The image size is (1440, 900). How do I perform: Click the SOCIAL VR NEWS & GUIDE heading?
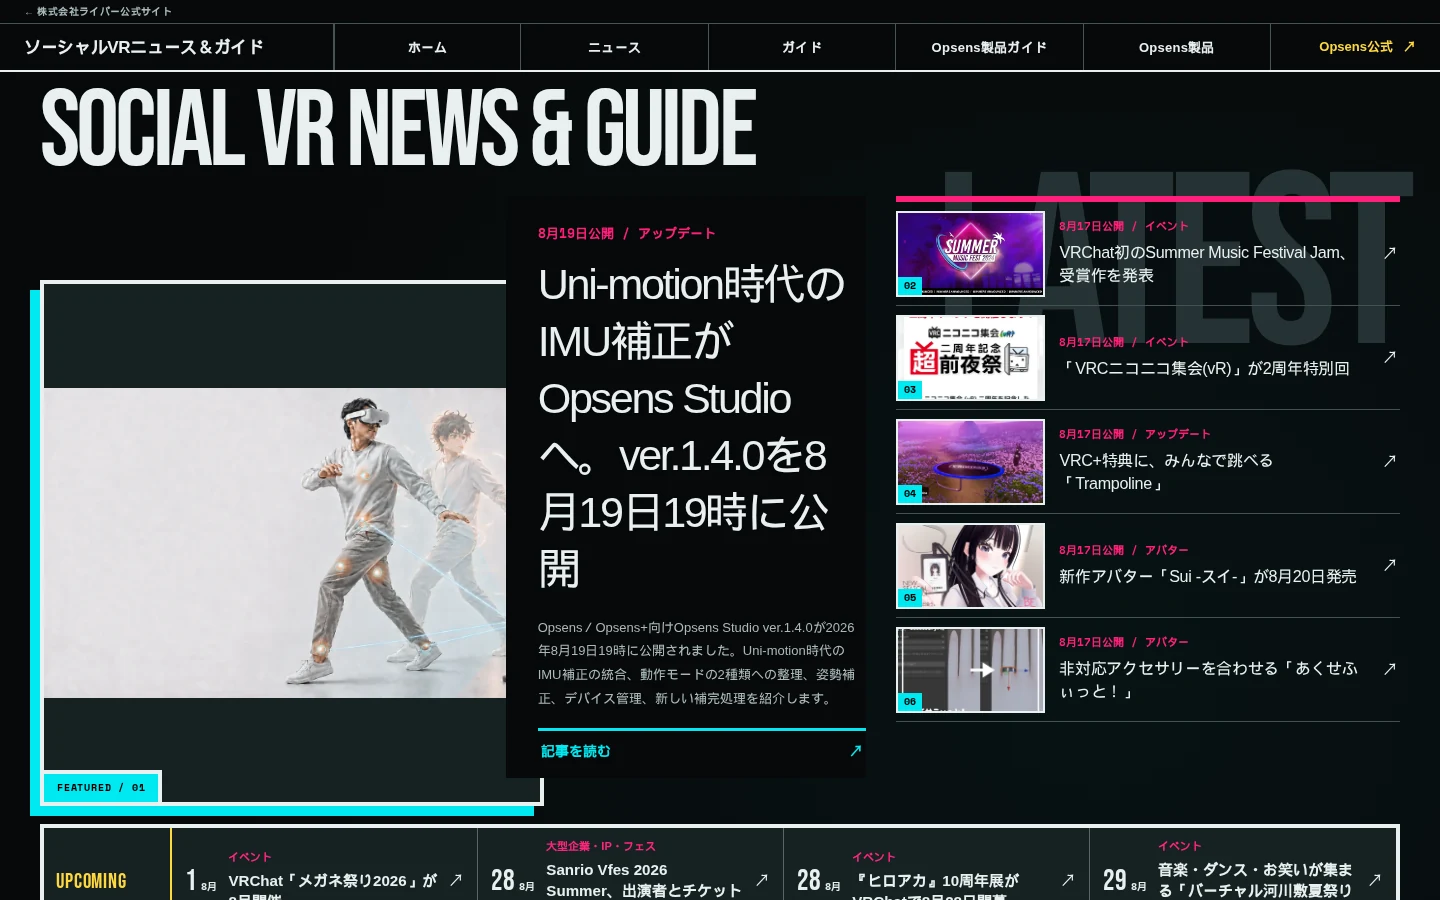pyautogui.click(x=399, y=128)
